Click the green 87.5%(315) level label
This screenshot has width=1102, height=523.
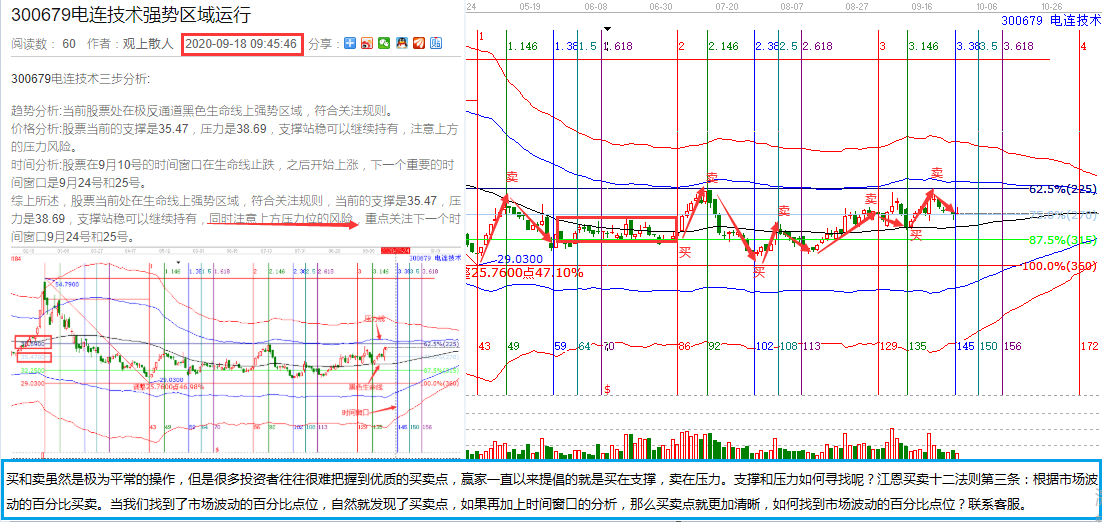[x=1062, y=240]
